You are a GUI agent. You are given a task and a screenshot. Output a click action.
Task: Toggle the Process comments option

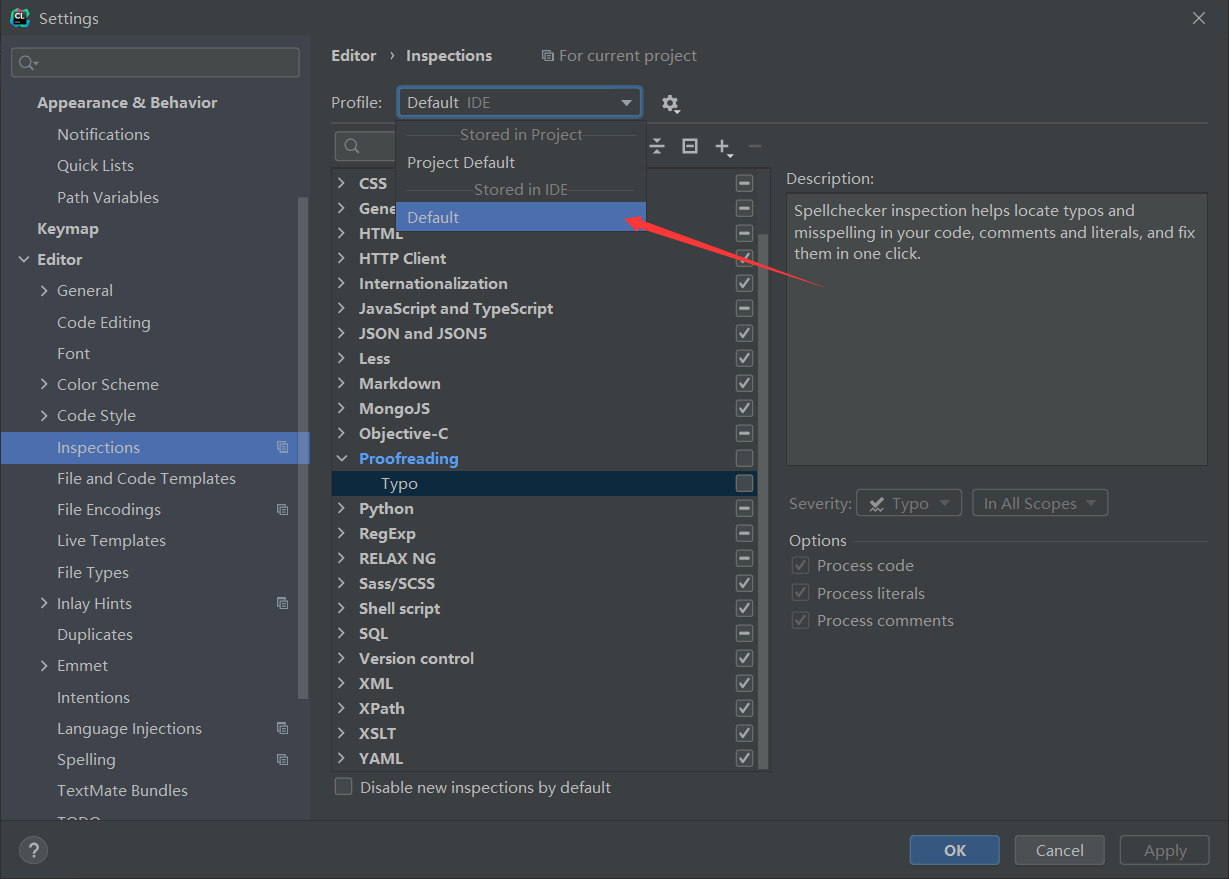[x=800, y=620]
